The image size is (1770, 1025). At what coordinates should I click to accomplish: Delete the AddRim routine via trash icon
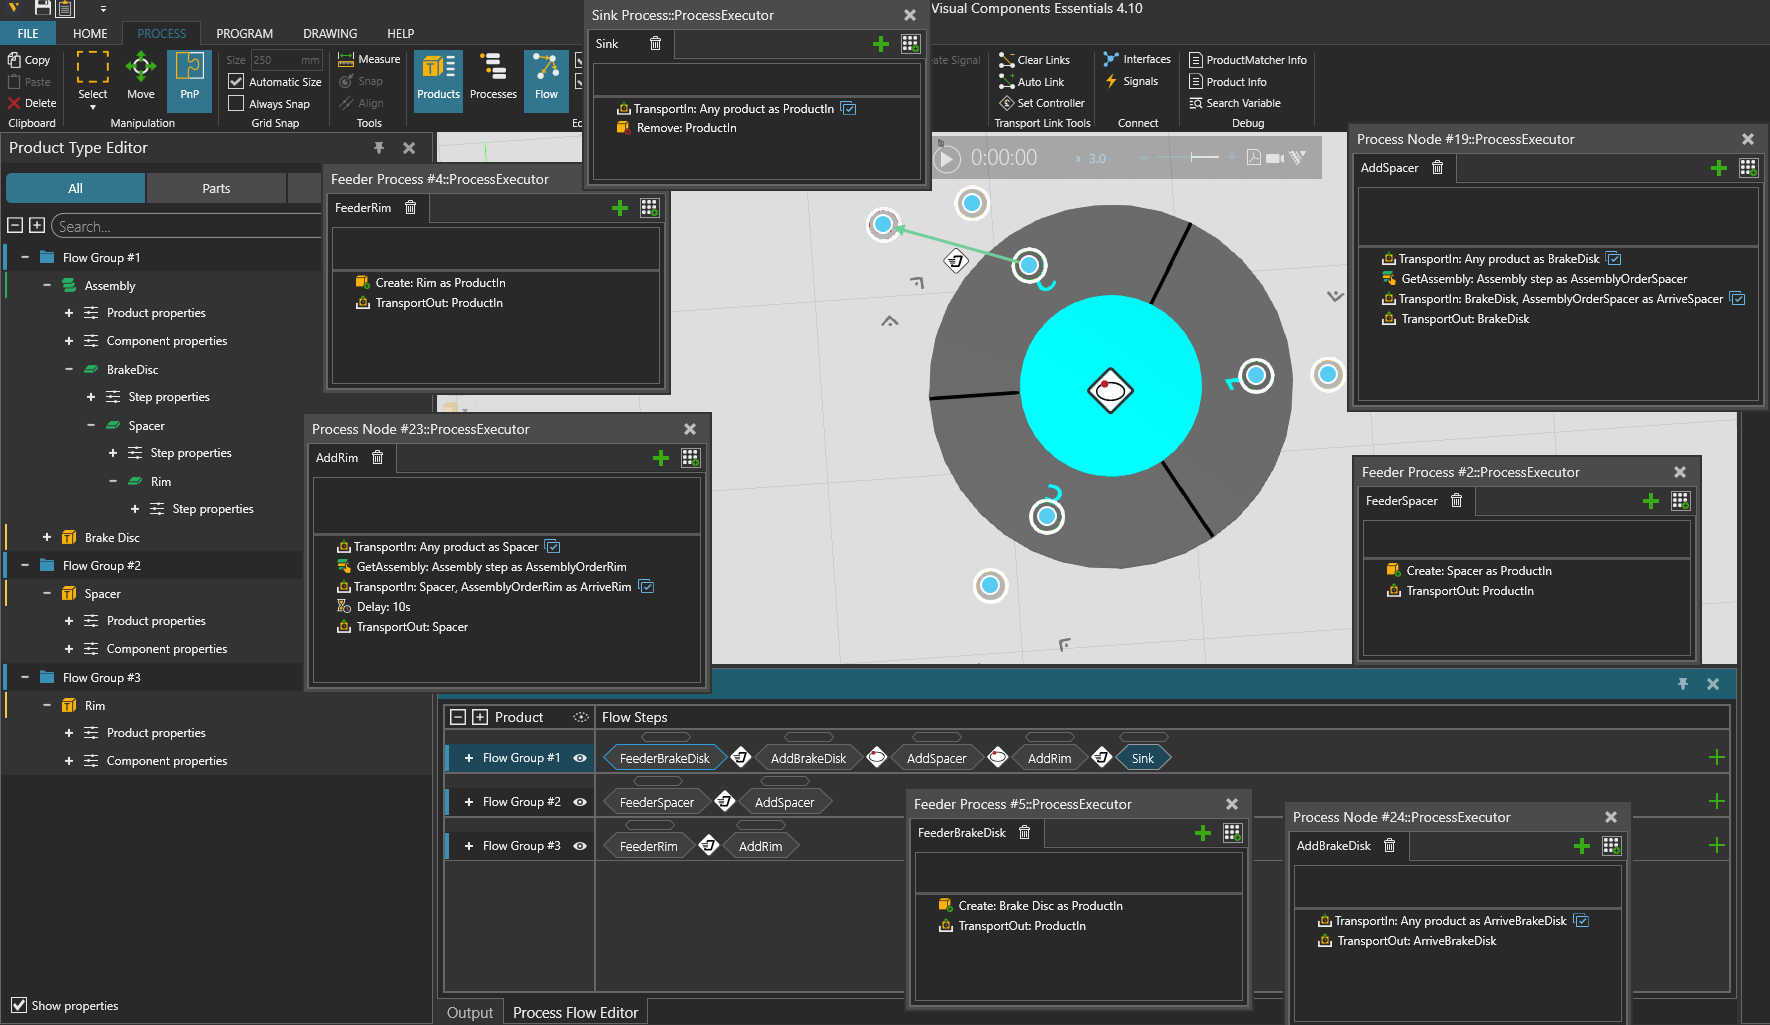pyautogui.click(x=378, y=458)
